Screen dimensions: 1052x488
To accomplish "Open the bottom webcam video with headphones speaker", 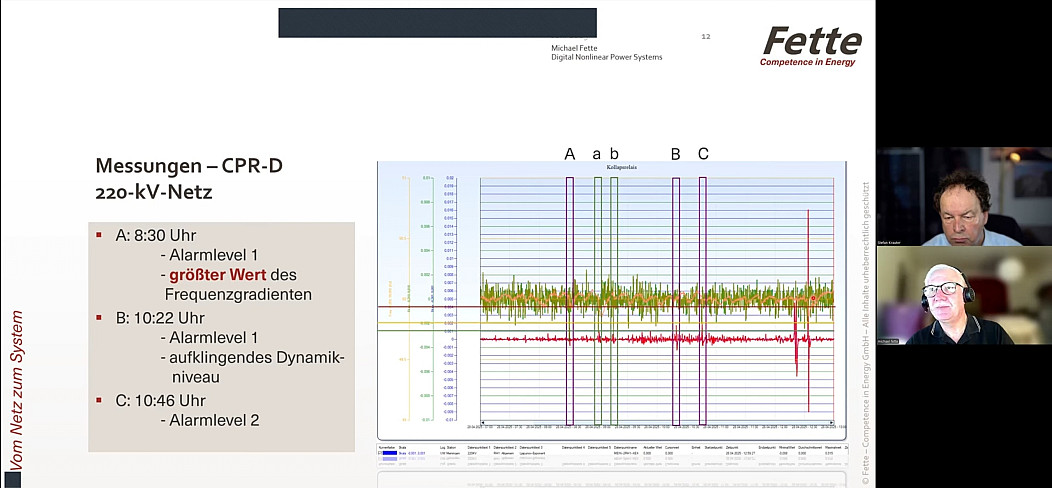I will point(963,295).
